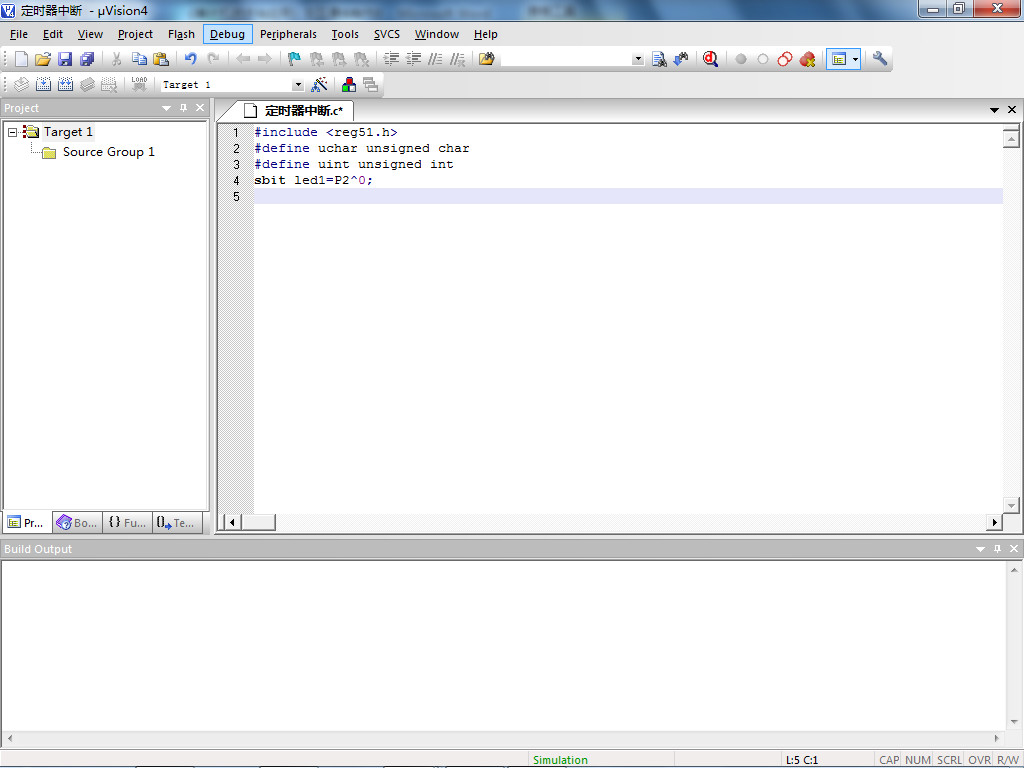The width and height of the screenshot is (1024, 768).
Task: Open the find text combo box dropdown
Action: coord(638,59)
